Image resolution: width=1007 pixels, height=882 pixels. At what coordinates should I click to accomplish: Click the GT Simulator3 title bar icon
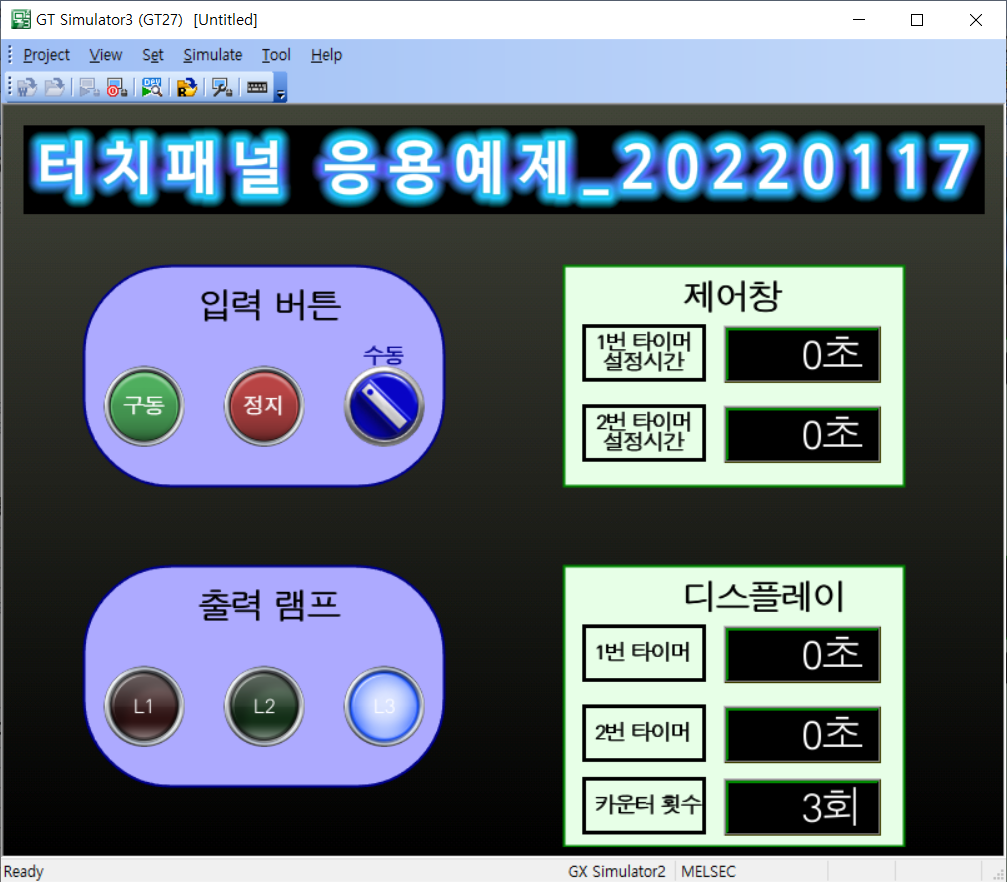point(21,19)
